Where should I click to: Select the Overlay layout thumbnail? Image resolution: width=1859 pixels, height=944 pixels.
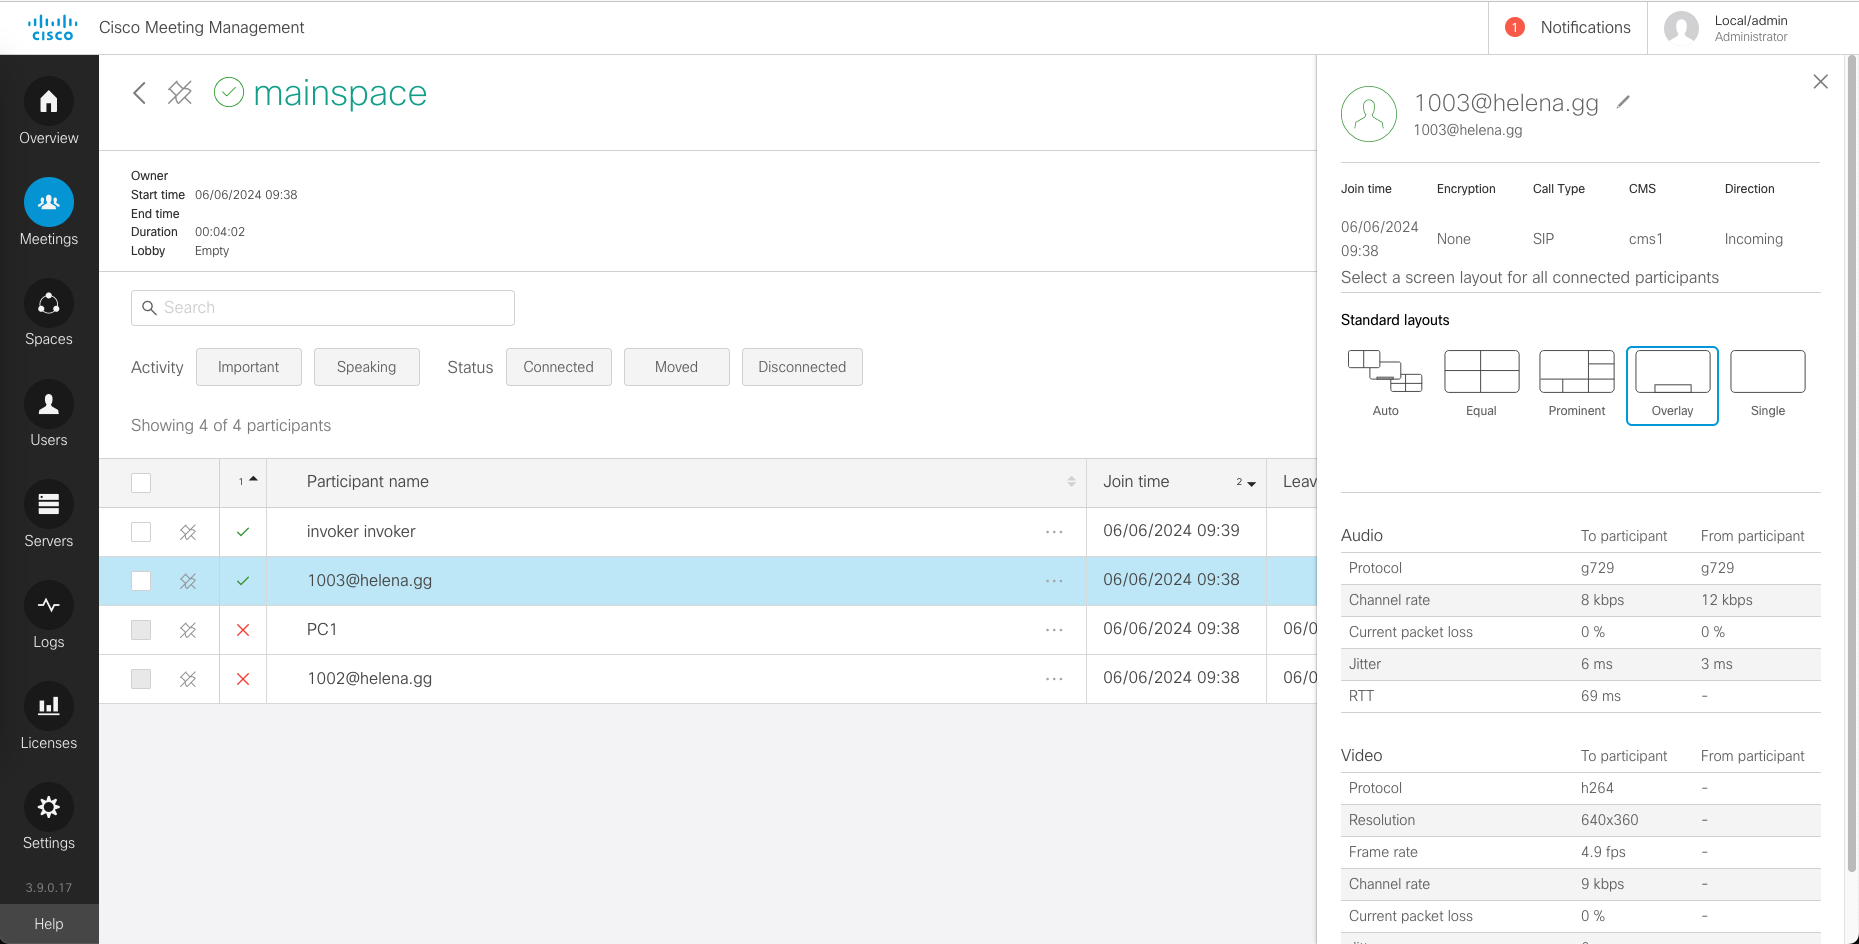(x=1672, y=373)
